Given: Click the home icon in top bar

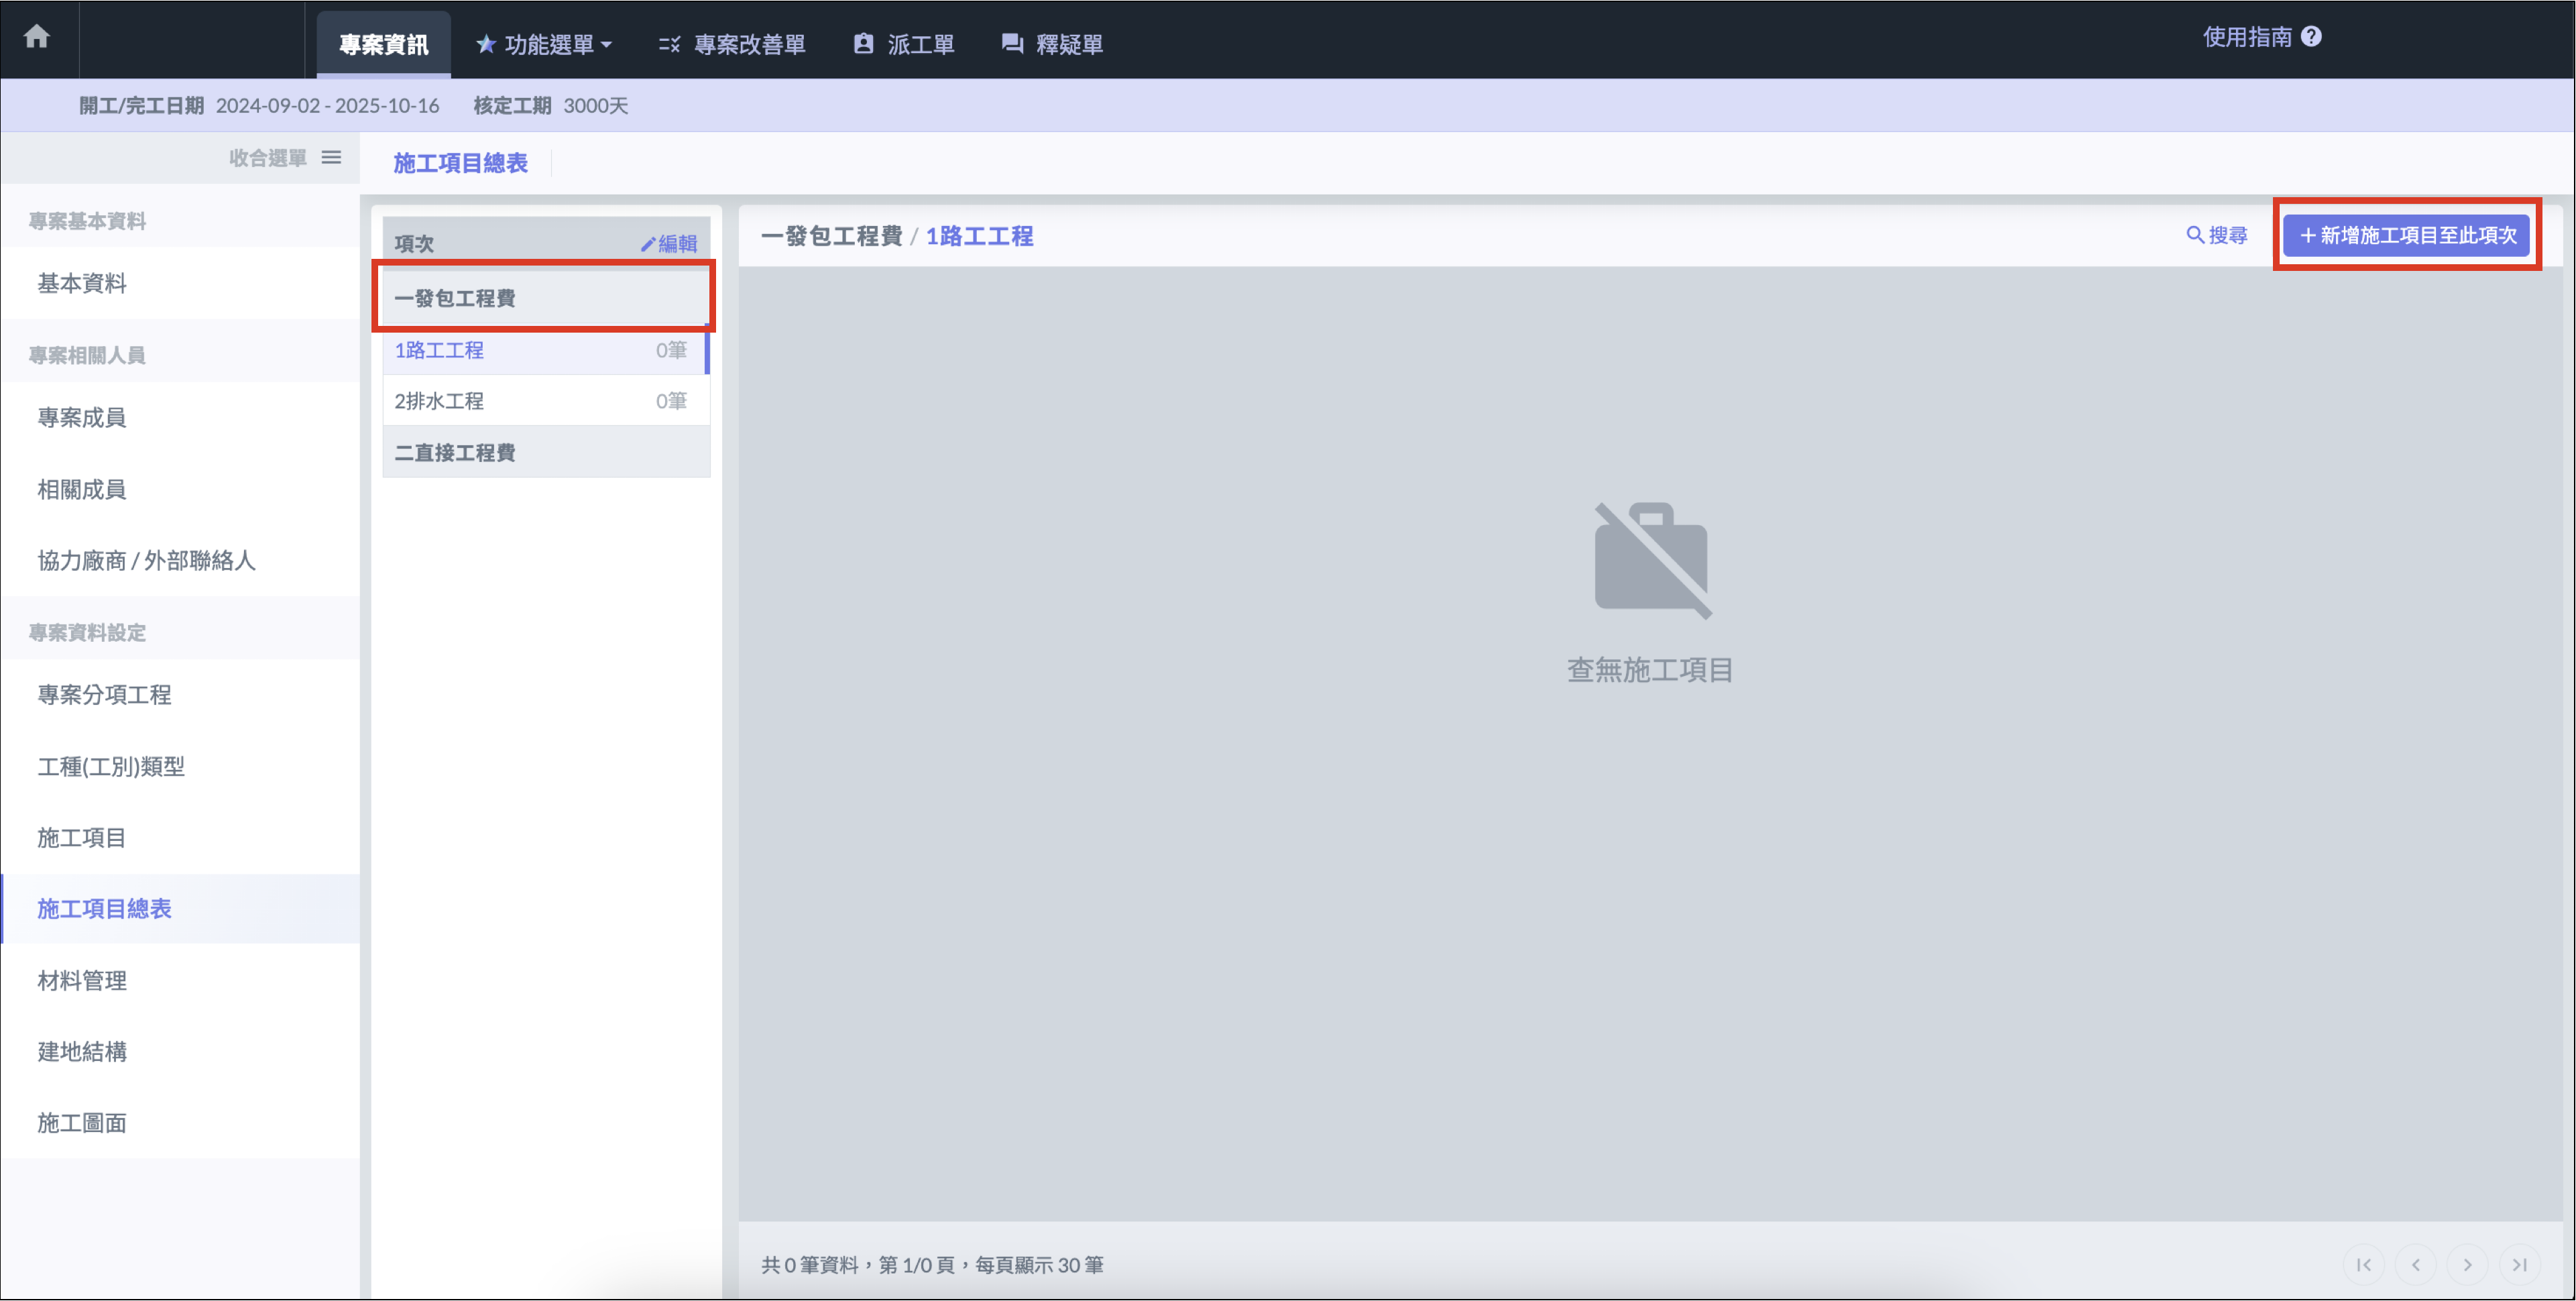Looking at the screenshot, I should pos(37,37).
